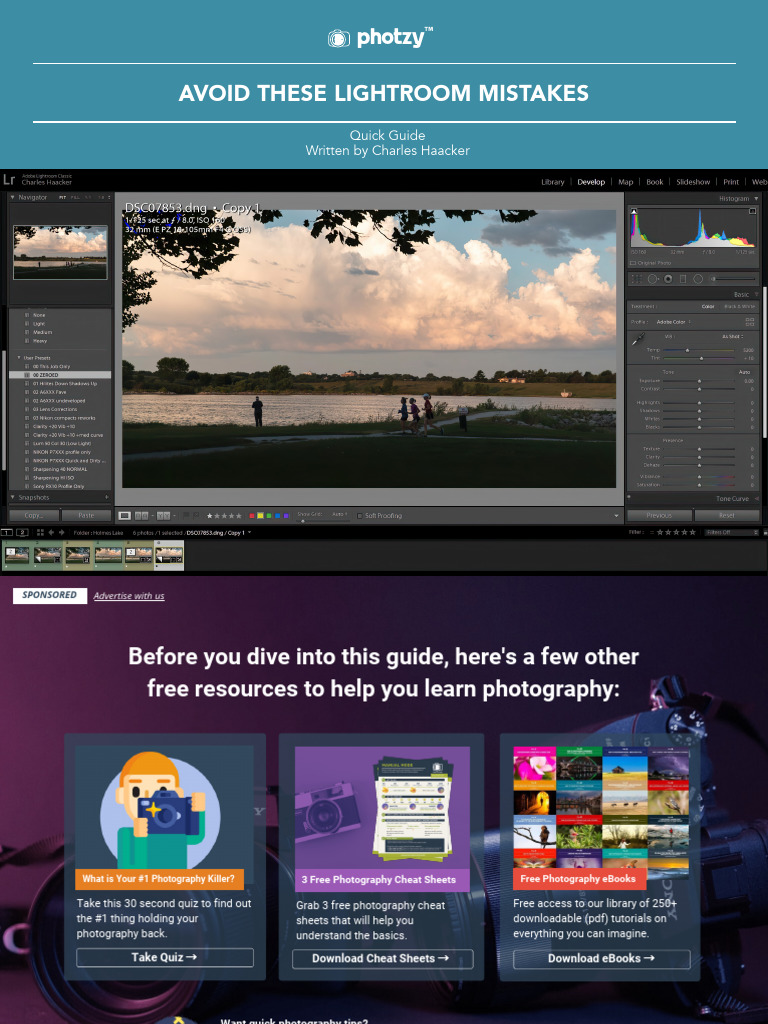Select the Graduated Filter tool icon
This screenshot has width=768, height=1024.
tap(683, 279)
